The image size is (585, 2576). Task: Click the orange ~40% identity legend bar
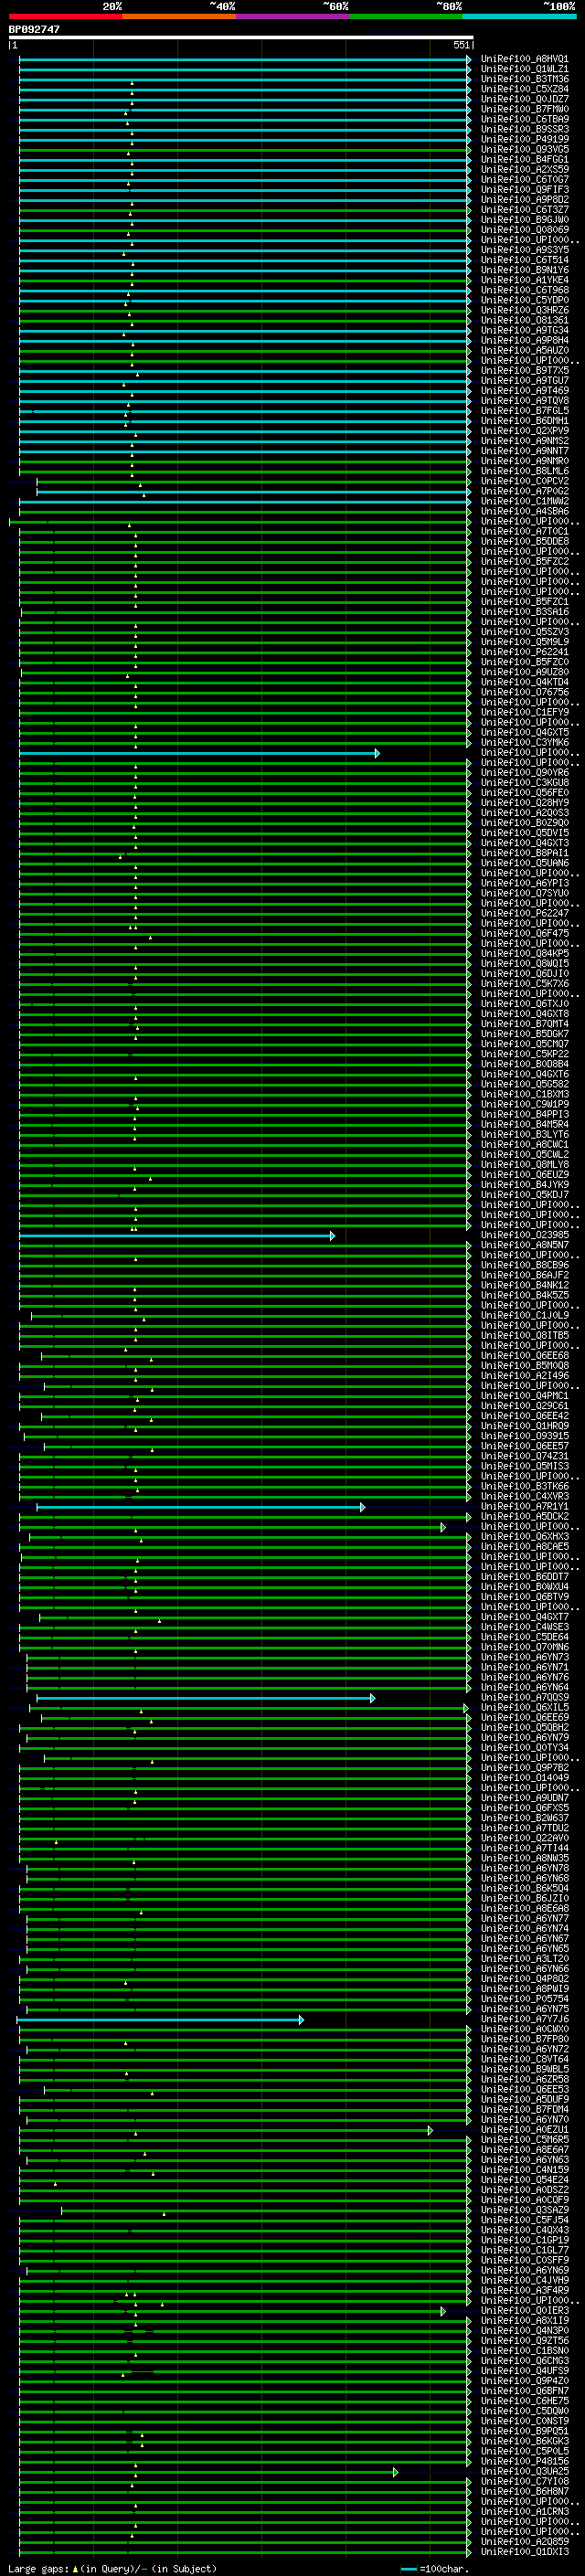[179, 17]
